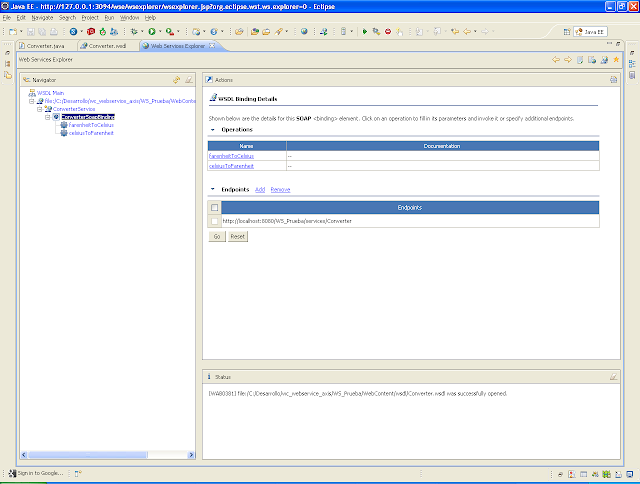Select celsiusToFarenheit node in Navigator tree
This screenshot has width=640, height=484.
click(91, 133)
